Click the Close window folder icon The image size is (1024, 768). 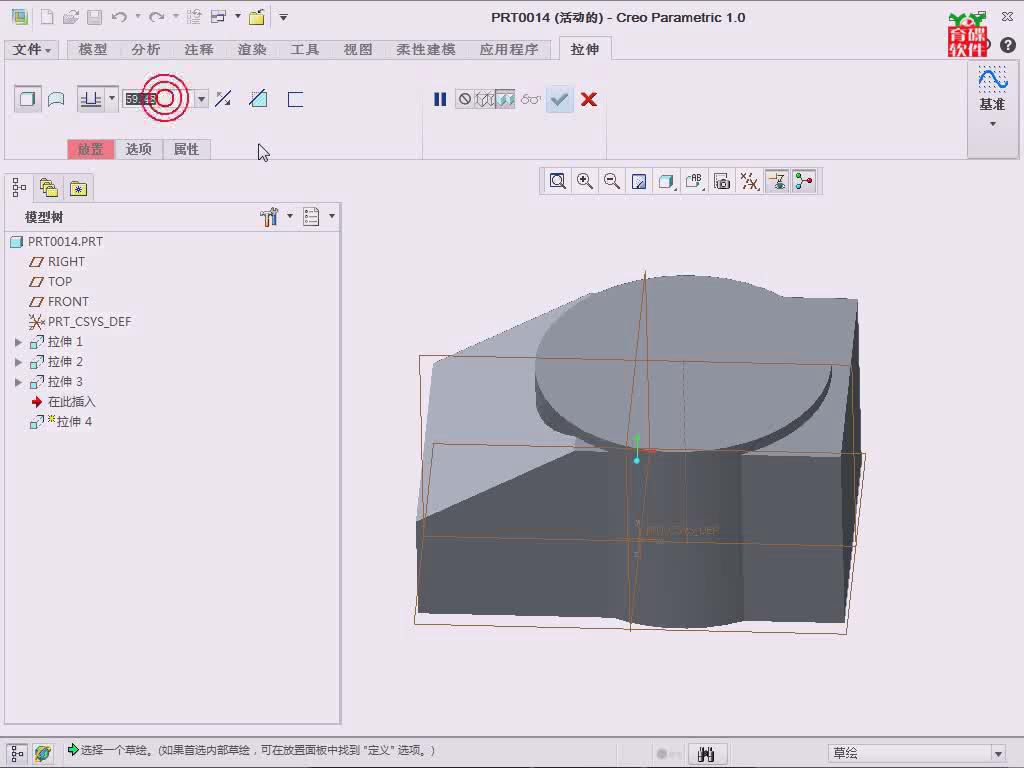tap(257, 17)
